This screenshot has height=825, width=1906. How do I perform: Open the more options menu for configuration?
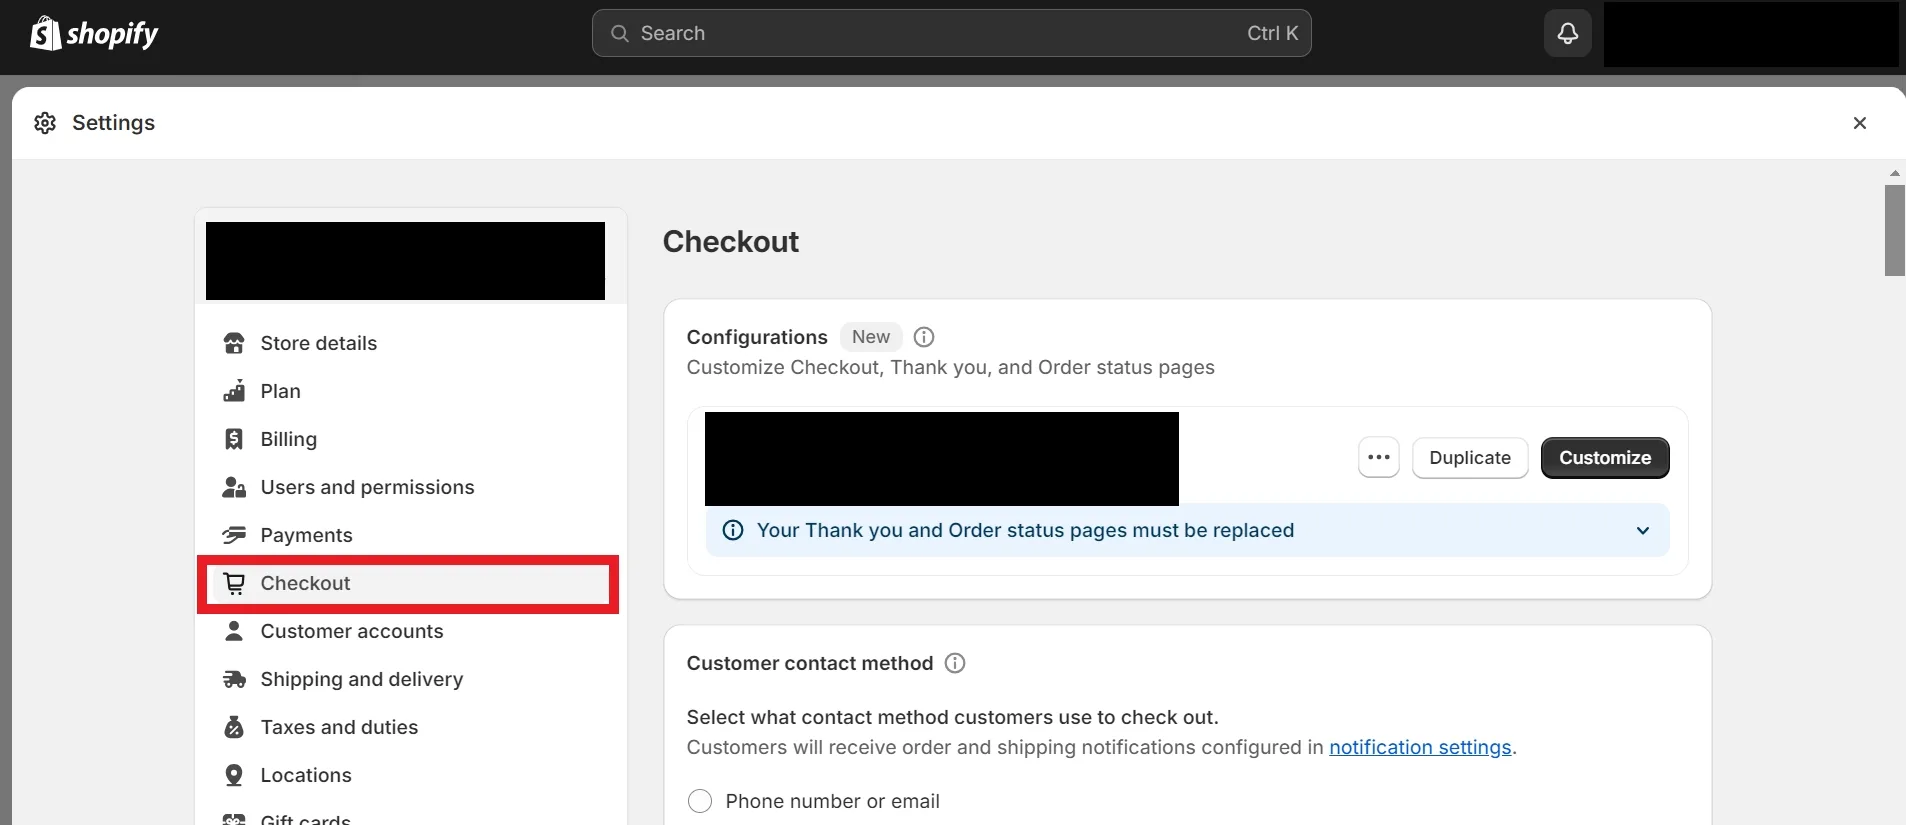tap(1378, 457)
